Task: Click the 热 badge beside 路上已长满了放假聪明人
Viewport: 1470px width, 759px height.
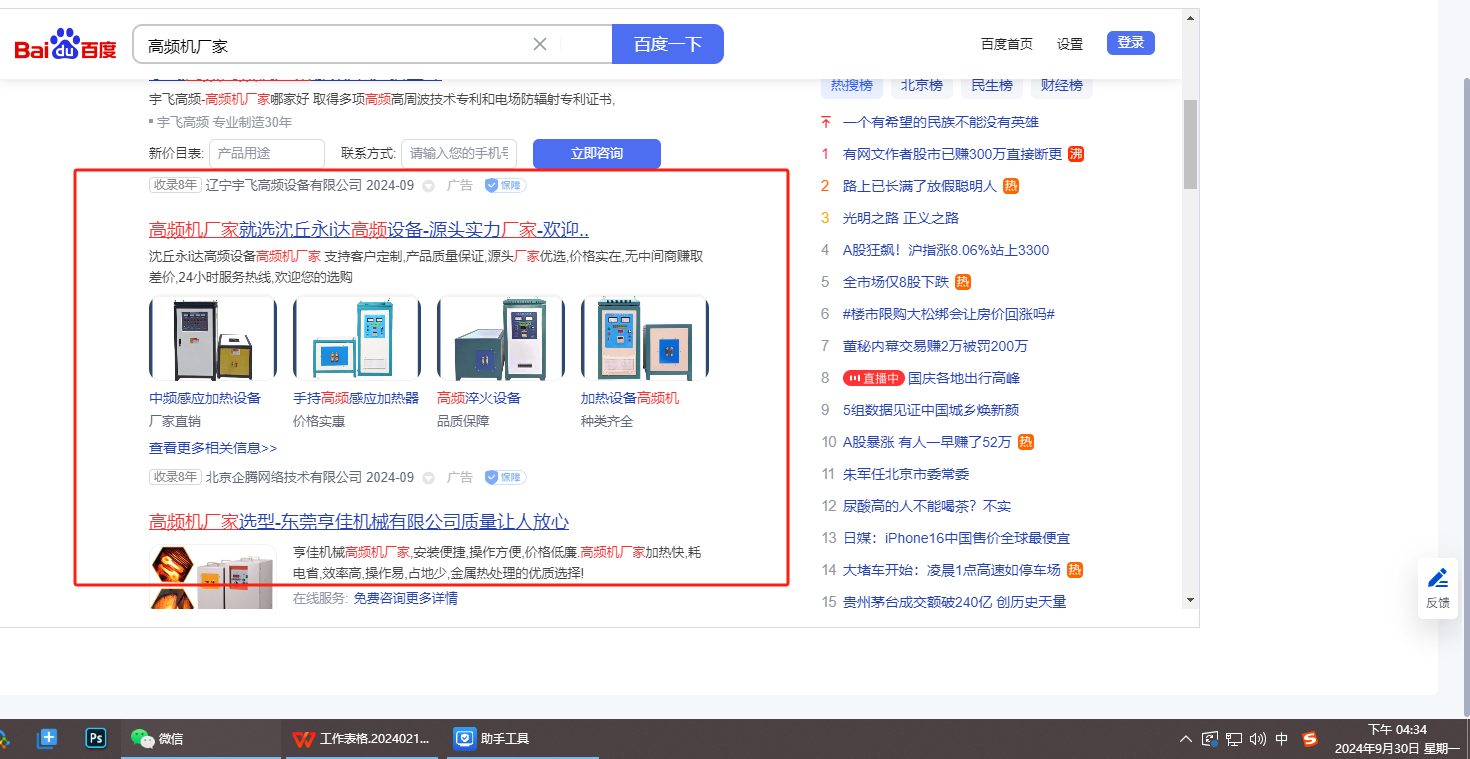Action: (1011, 186)
